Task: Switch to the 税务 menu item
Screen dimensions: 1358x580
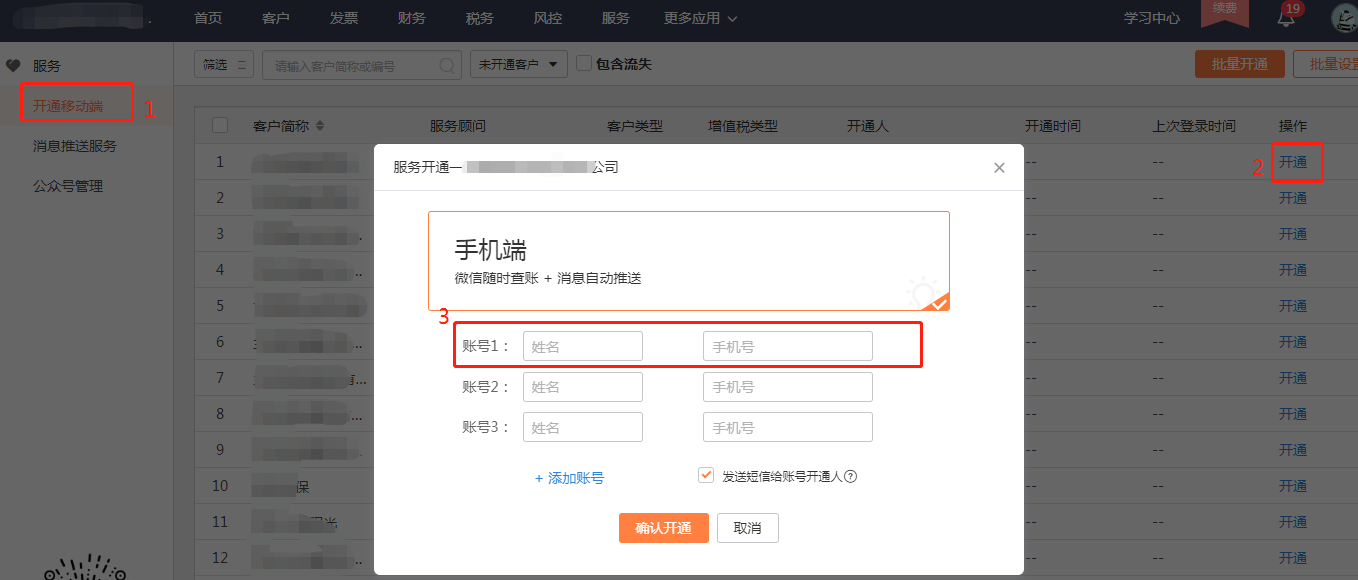Action: tap(479, 18)
